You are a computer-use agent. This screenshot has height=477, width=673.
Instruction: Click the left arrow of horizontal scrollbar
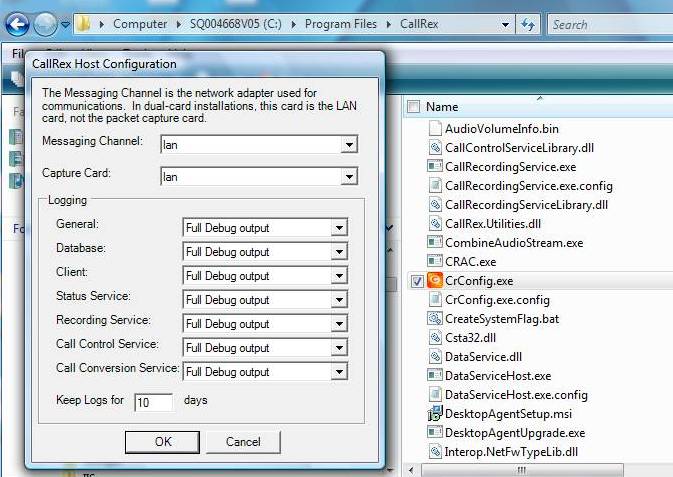pyautogui.click(x=411, y=471)
